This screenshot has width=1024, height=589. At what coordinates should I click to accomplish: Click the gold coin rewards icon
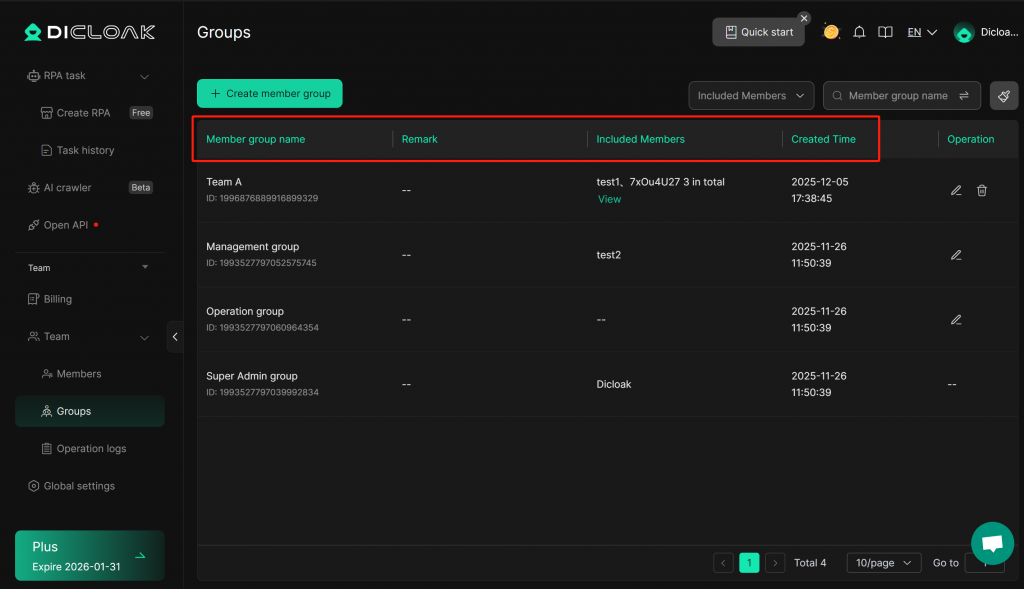(x=831, y=32)
